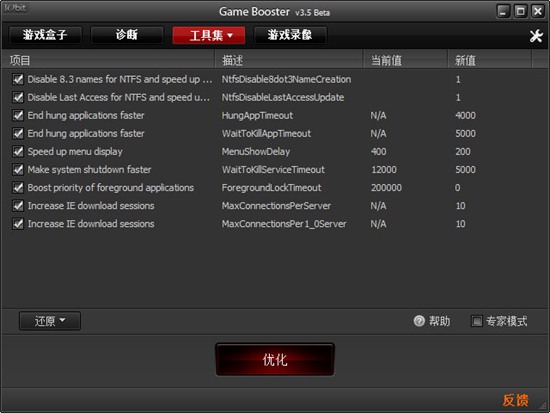The height and width of the screenshot is (413, 550).
Task: Click current value 200000 cell
Action: point(386,188)
